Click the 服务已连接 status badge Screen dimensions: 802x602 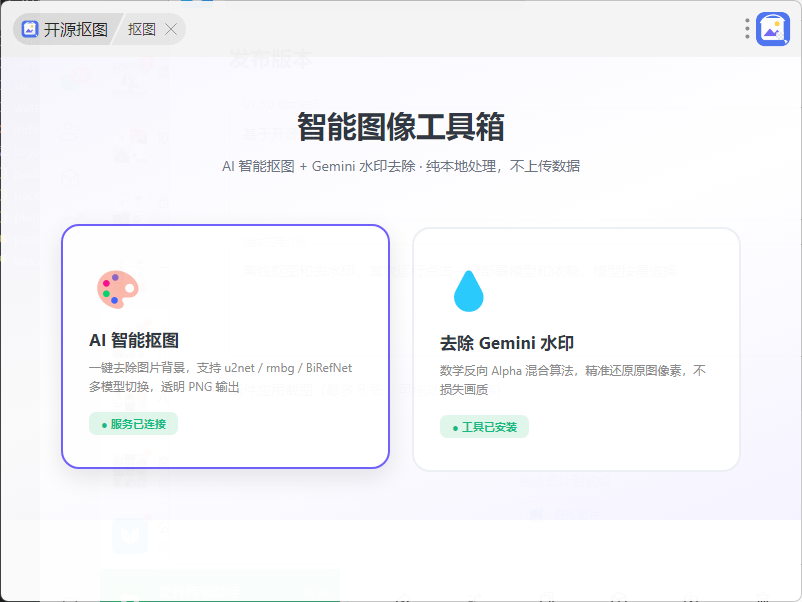pos(133,424)
